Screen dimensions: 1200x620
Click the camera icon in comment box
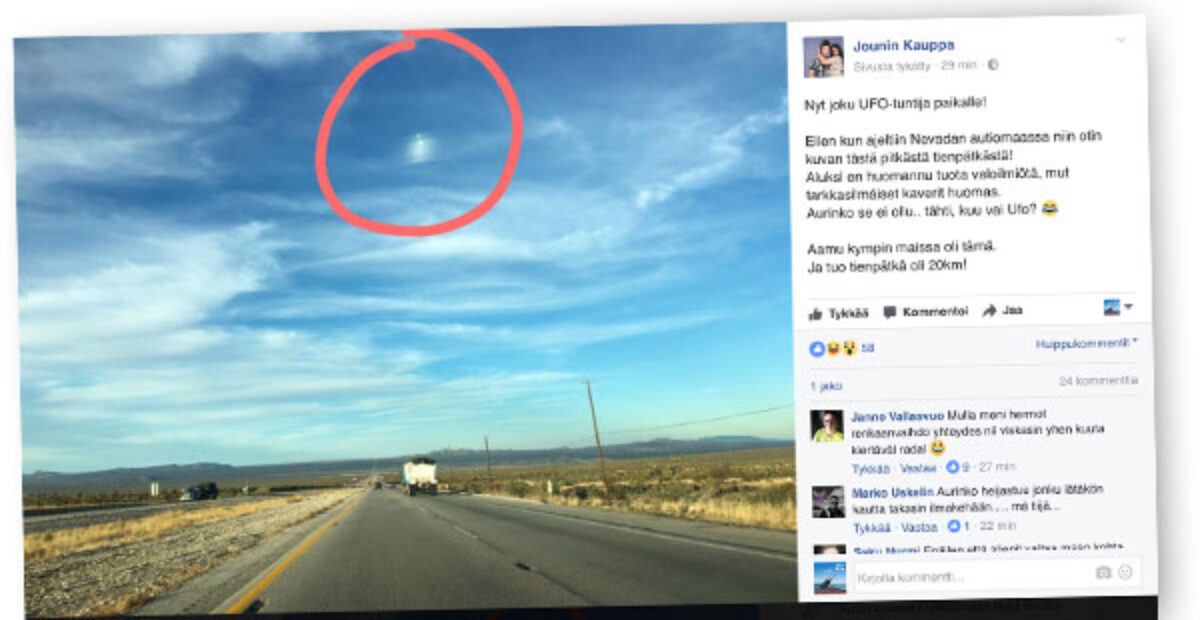(x=1103, y=572)
